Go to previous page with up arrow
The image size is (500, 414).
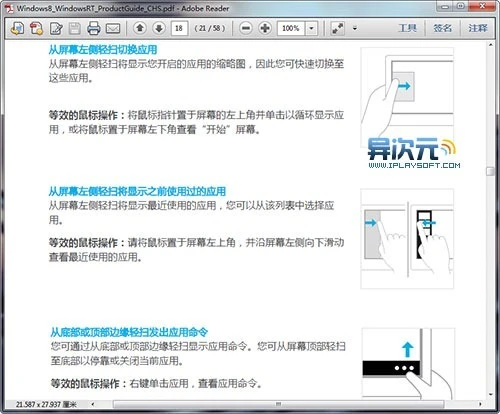pos(140,28)
